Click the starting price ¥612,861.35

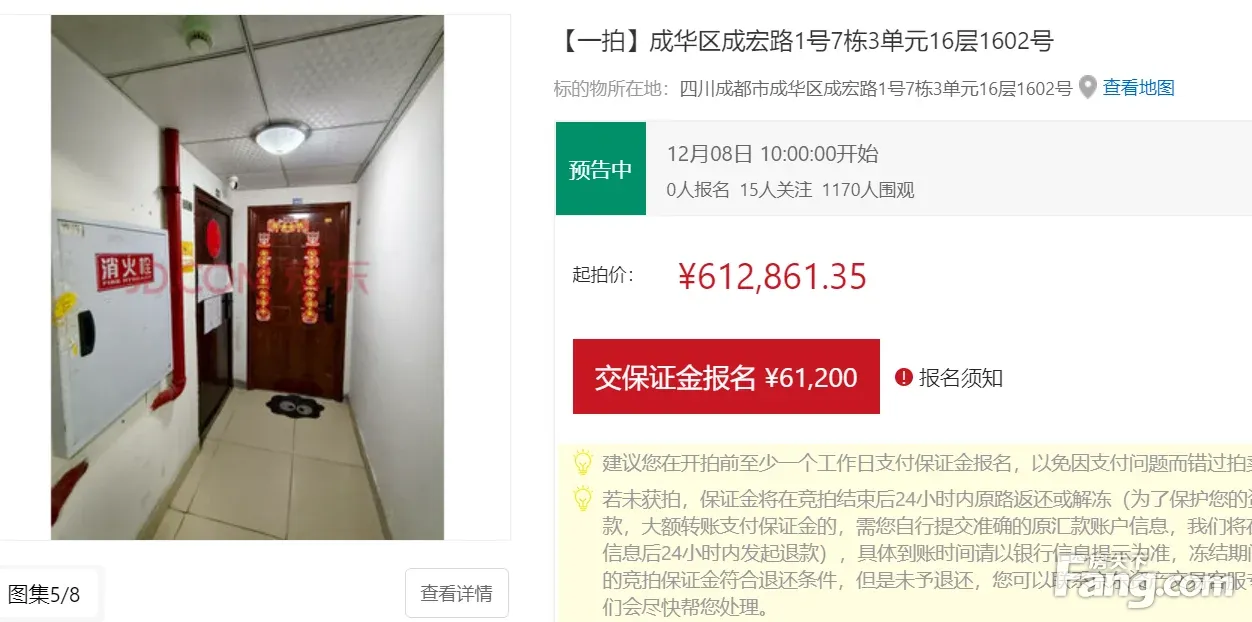(772, 277)
